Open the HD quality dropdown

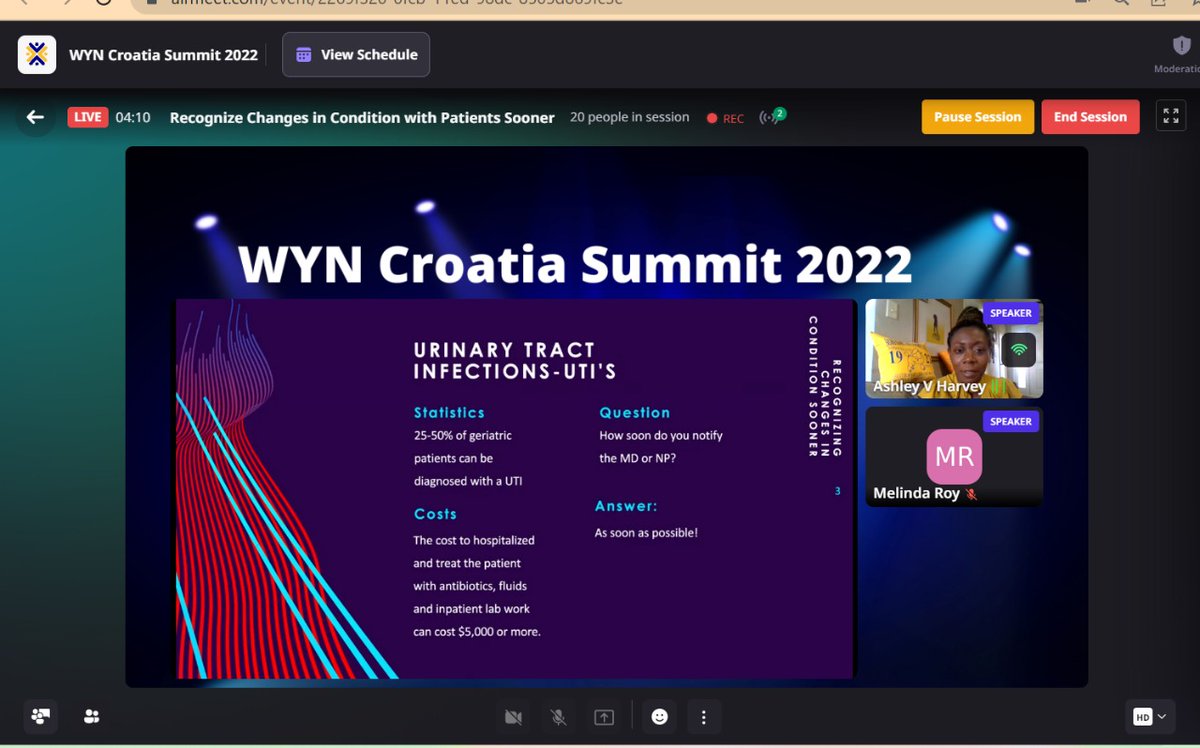tap(1150, 716)
